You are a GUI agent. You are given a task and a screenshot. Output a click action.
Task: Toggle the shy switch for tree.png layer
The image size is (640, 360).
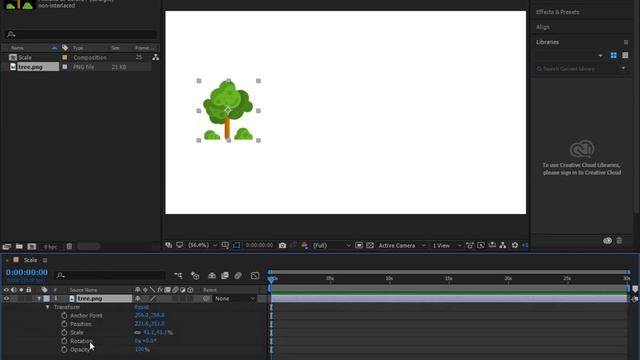pyautogui.click(x=138, y=299)
